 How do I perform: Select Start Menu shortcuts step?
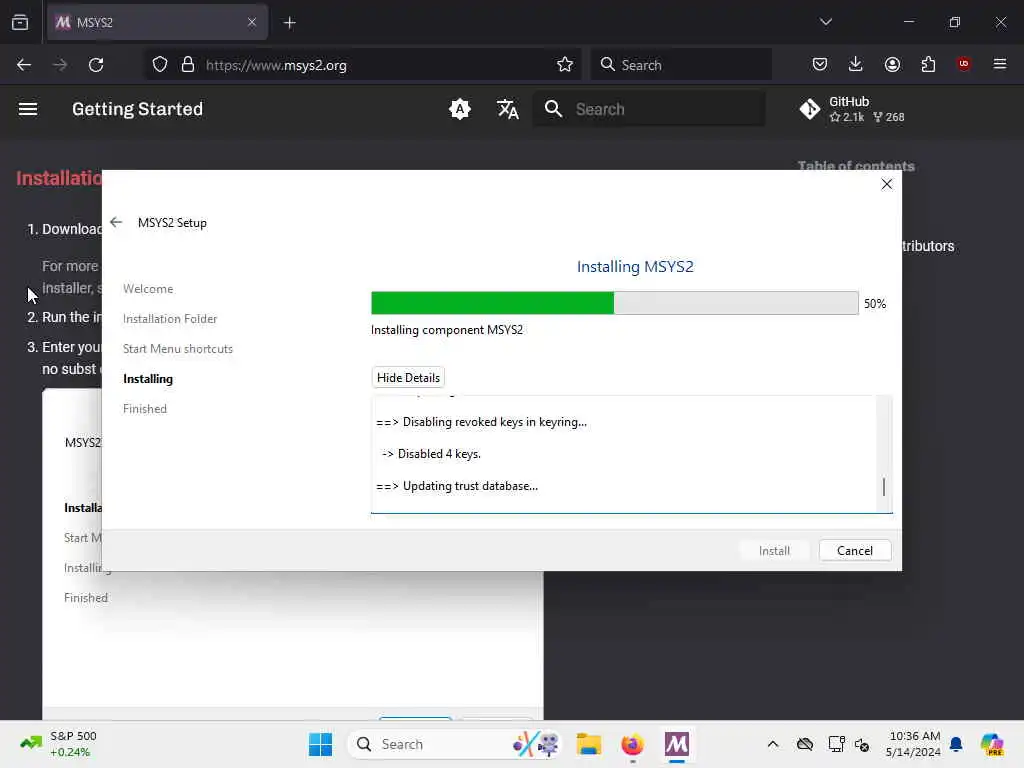[x=178, y=349]
